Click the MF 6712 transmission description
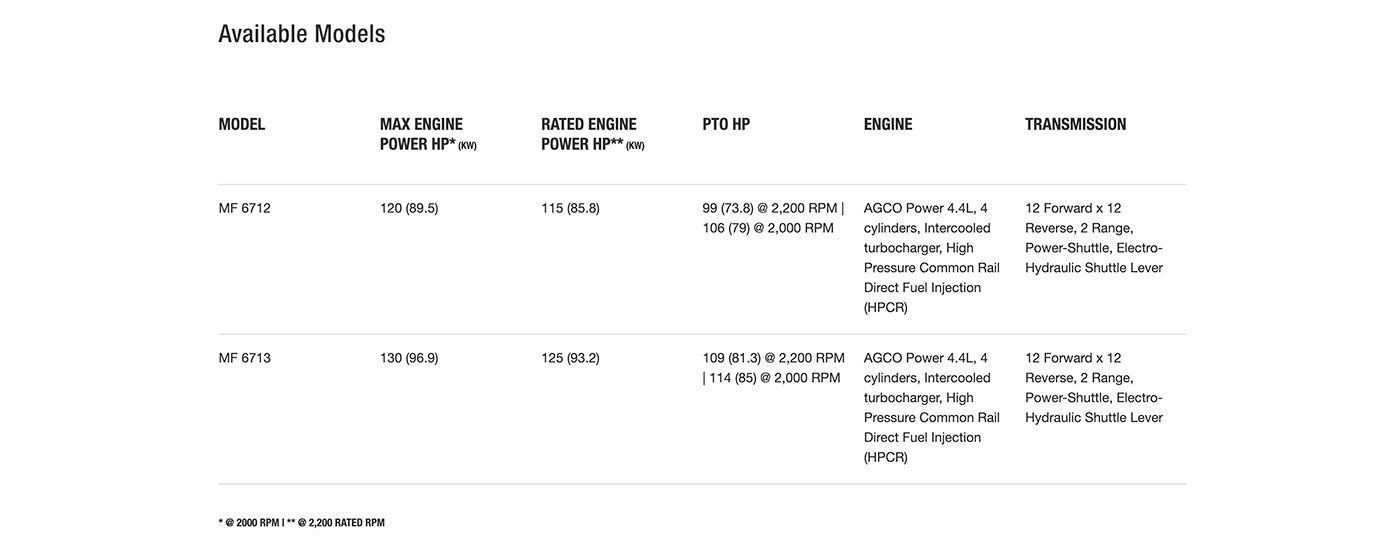Viewport: 1400px width, 540px height. 1093,238
